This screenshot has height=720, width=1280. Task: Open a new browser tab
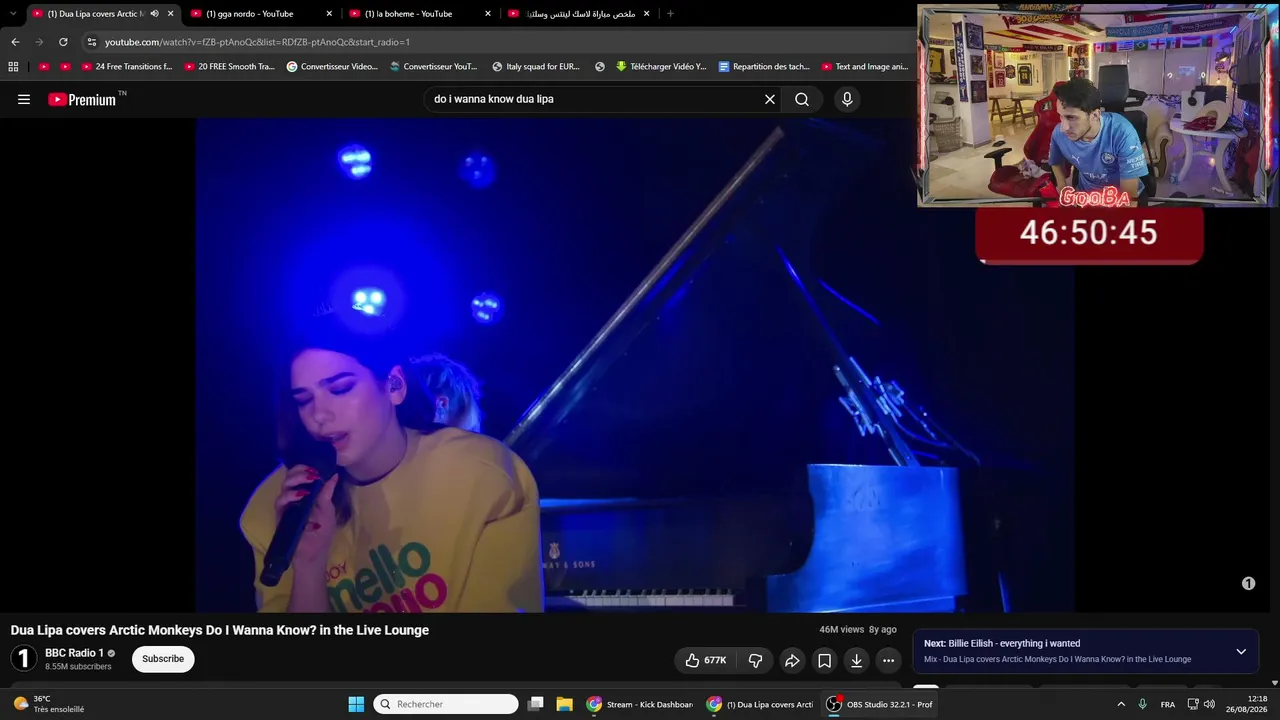coord(670,14)
